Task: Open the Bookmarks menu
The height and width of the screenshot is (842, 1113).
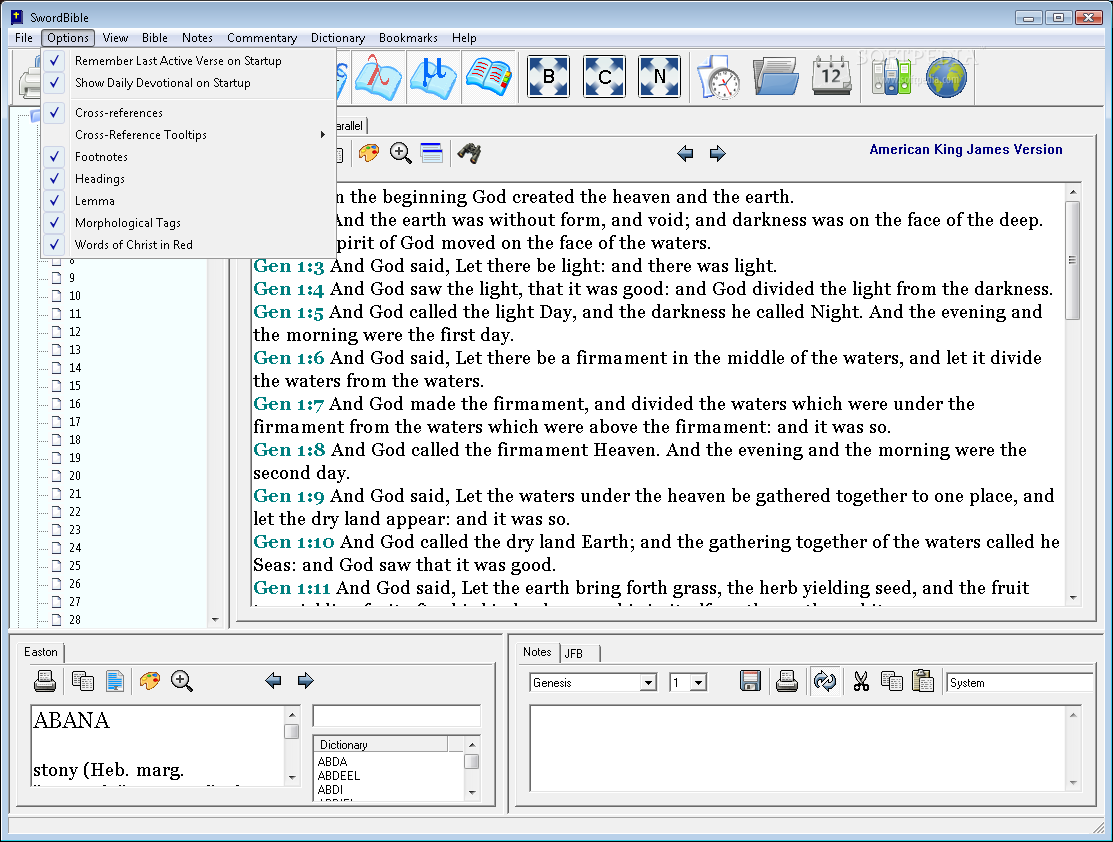Action: 408,38
